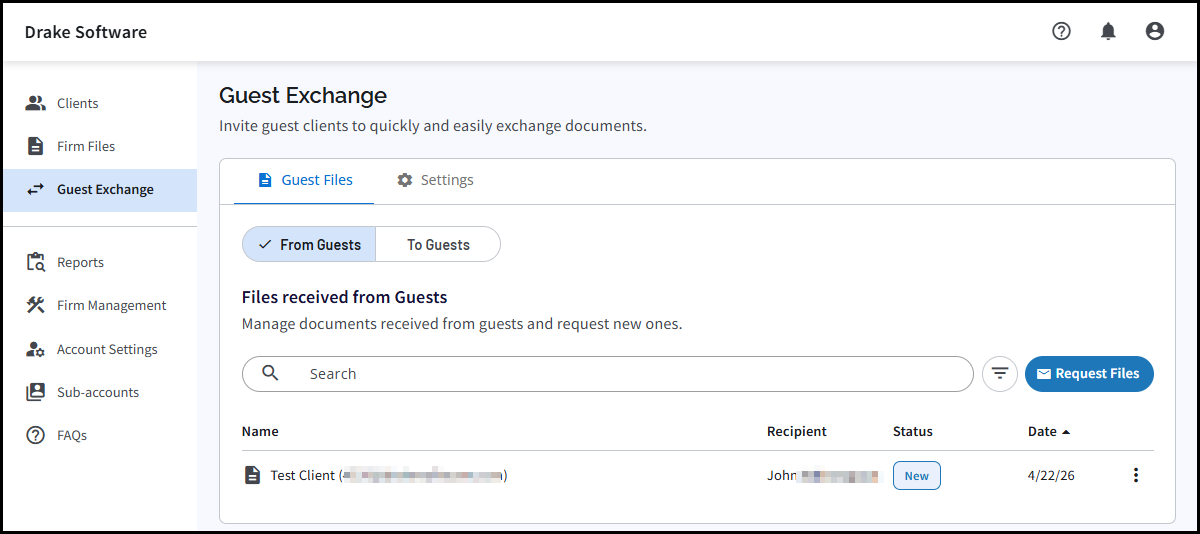Go to Clients in the sidebar
The height and width of the screenshot is (534, 1200).
pos(77,103)
